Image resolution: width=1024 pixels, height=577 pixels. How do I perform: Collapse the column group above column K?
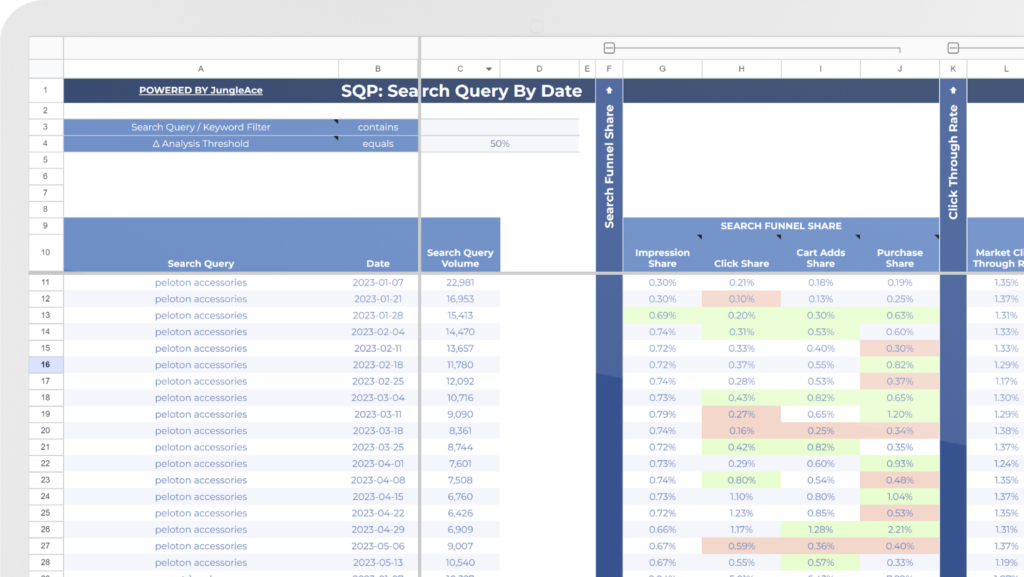[953, 48]
